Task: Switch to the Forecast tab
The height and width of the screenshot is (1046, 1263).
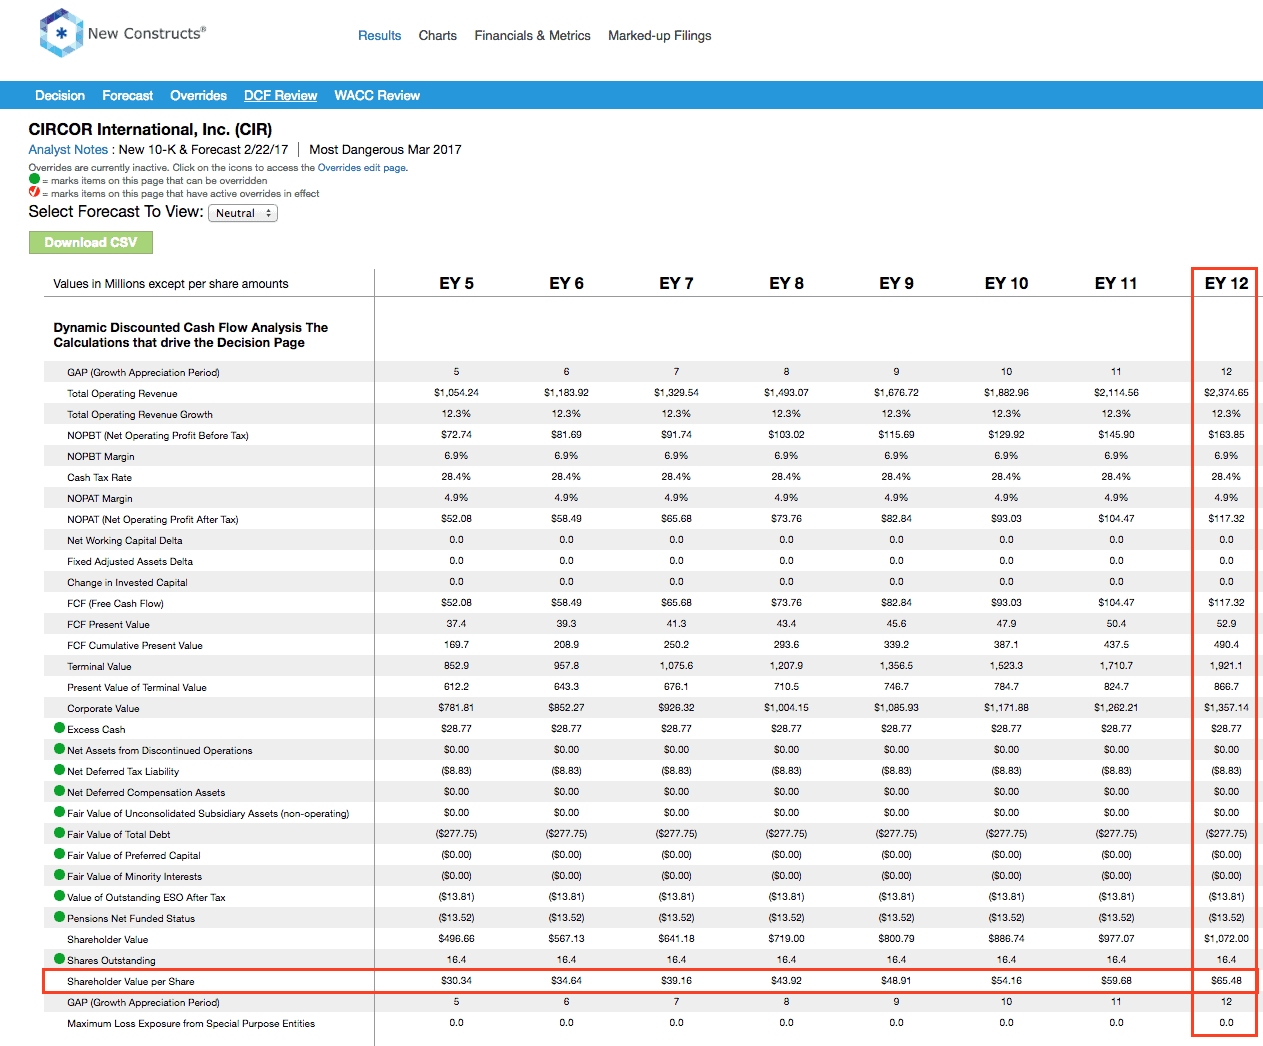Action: click(x=128, y=95)
